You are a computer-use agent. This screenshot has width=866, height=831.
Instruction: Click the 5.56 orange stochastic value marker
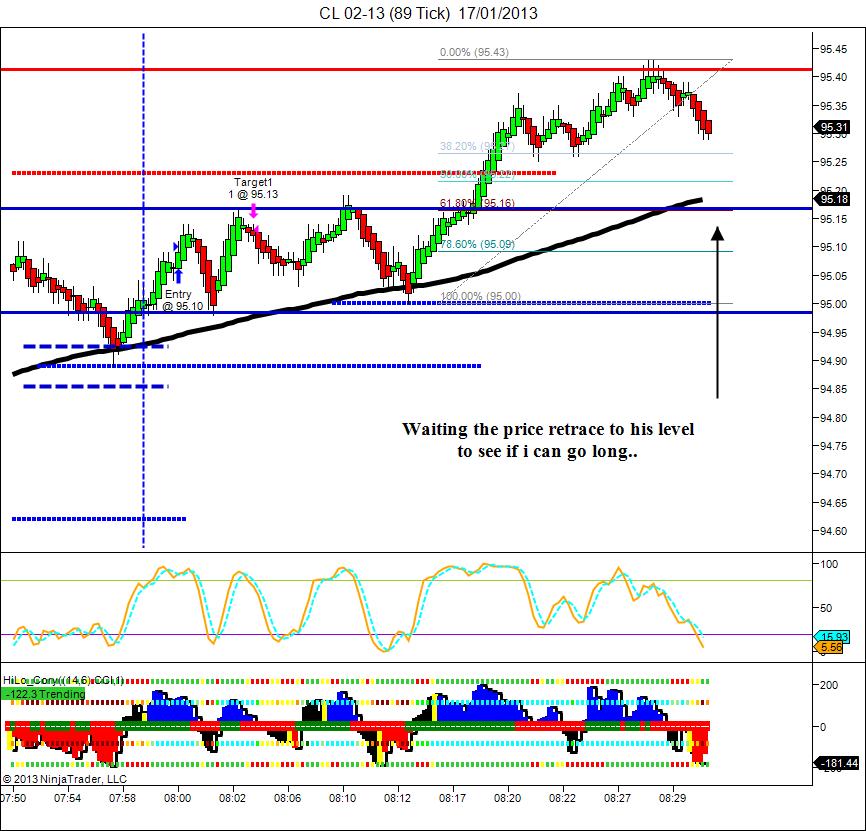(x=831, y=647)
